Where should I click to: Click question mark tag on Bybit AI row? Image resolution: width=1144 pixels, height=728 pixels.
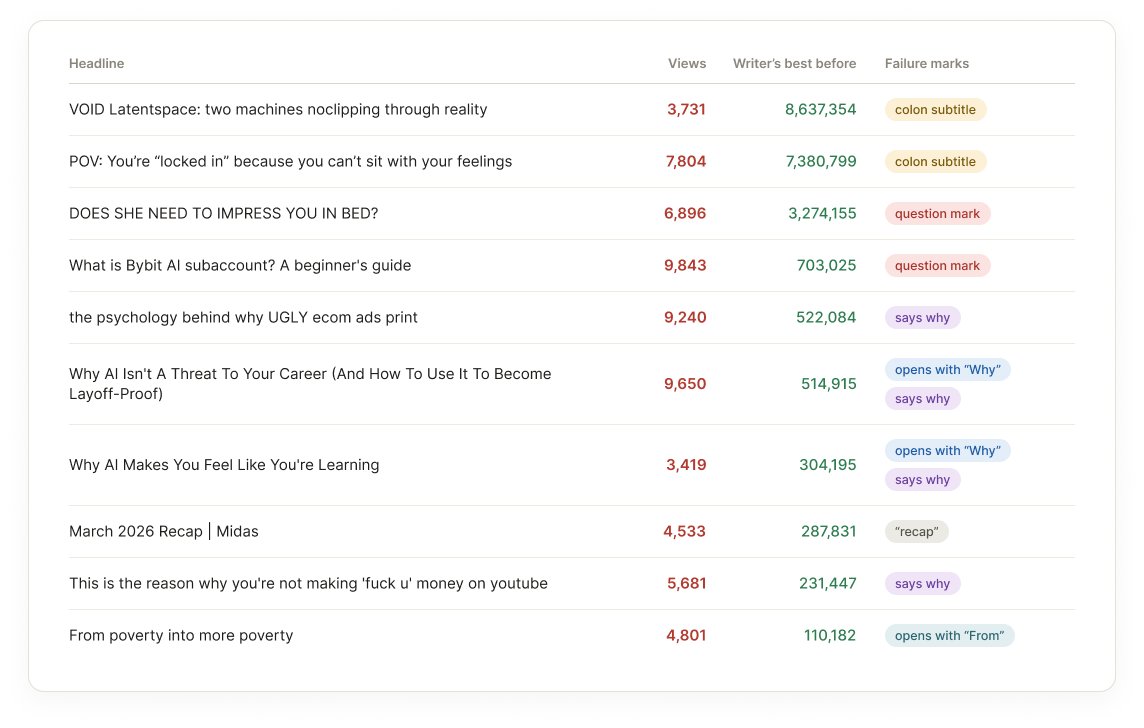[x=938, y=266]
